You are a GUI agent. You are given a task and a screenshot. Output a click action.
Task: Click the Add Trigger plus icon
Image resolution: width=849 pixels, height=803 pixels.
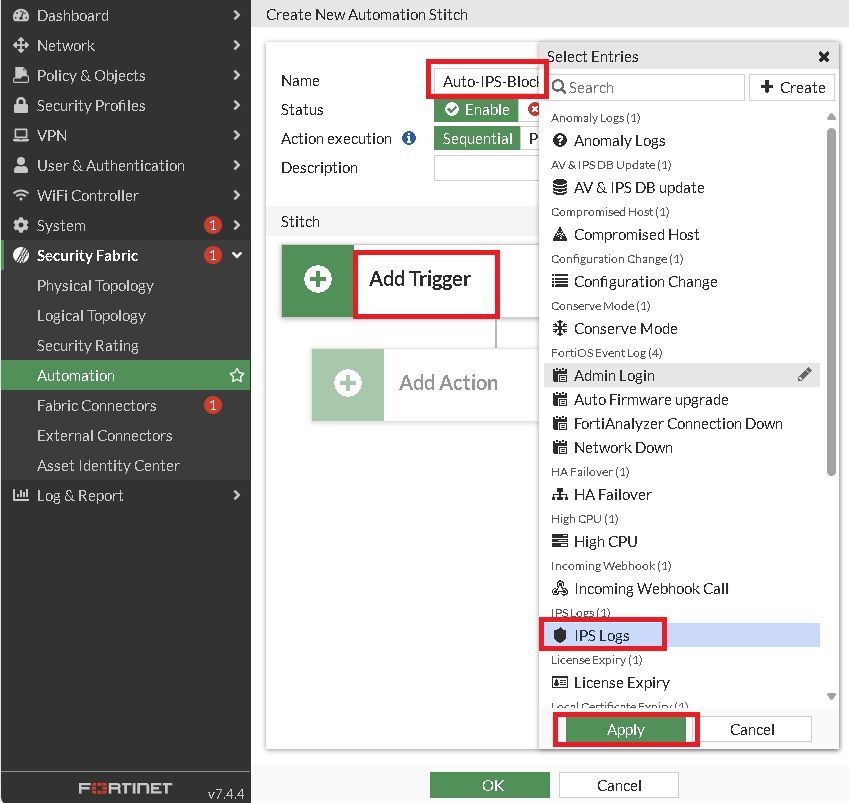click(x=318, y=280)
